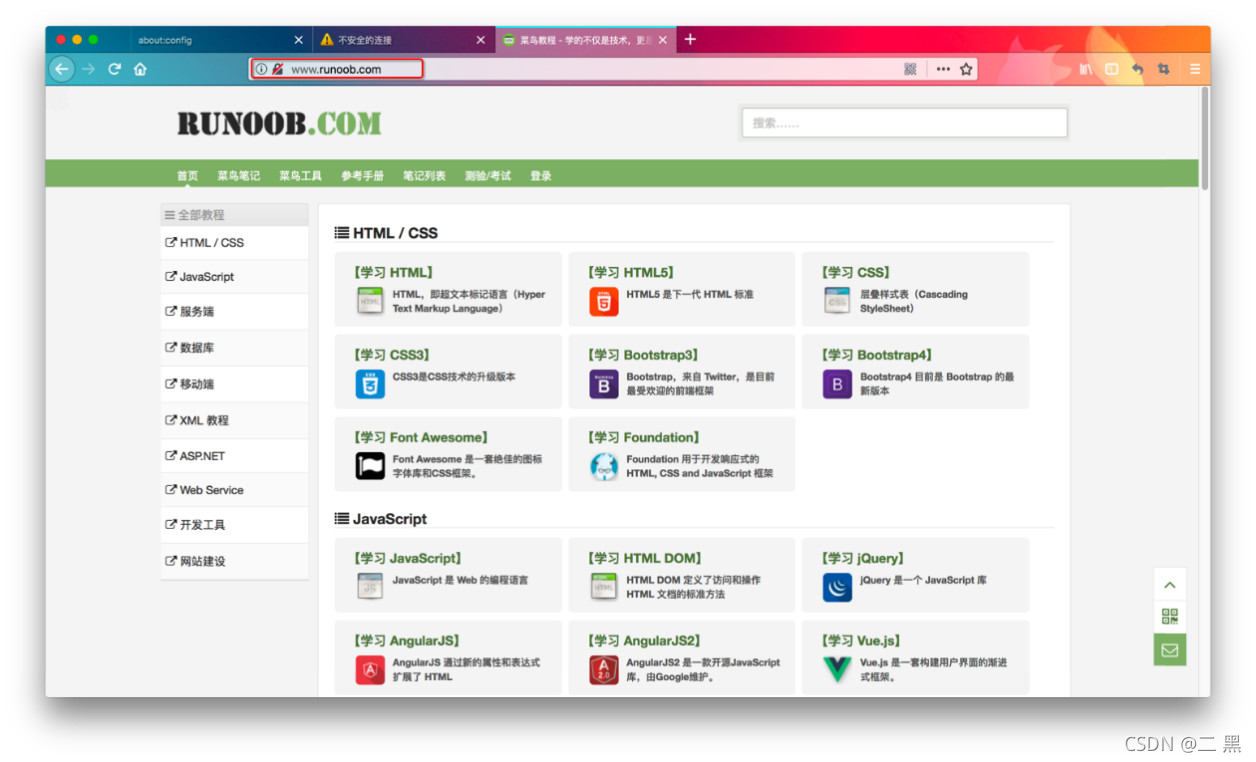The height and width of the screenshot is (762, 1256).
Task: Switch to the 不安全的连接 tab
Action: tap(403, 40)
